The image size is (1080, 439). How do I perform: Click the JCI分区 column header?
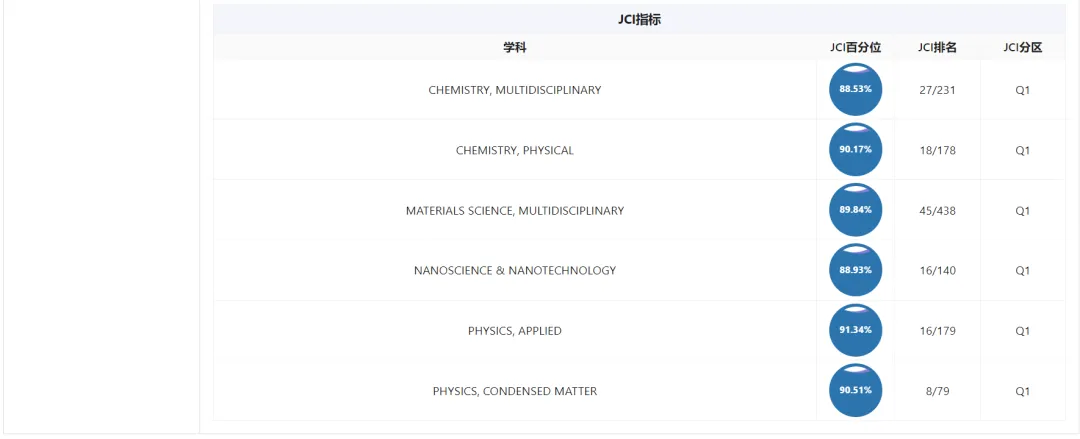coord(1022,47)
